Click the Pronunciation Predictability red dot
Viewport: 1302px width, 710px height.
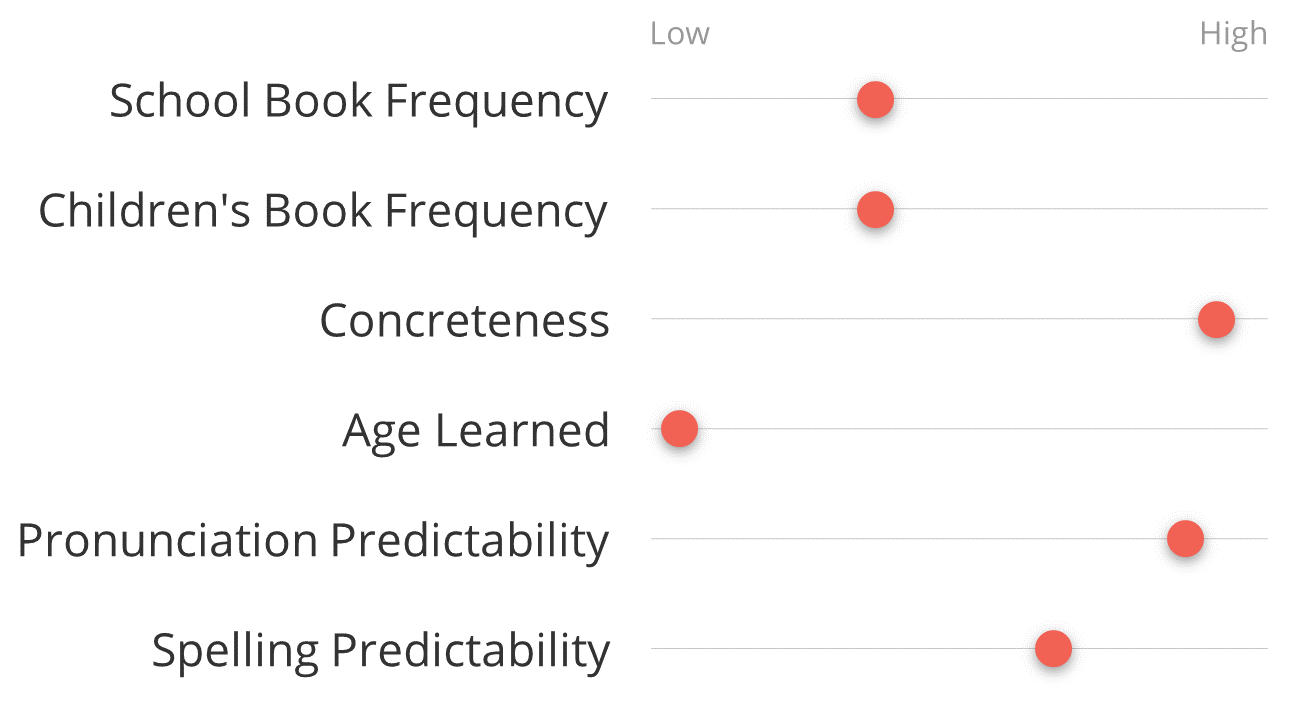1185,539
